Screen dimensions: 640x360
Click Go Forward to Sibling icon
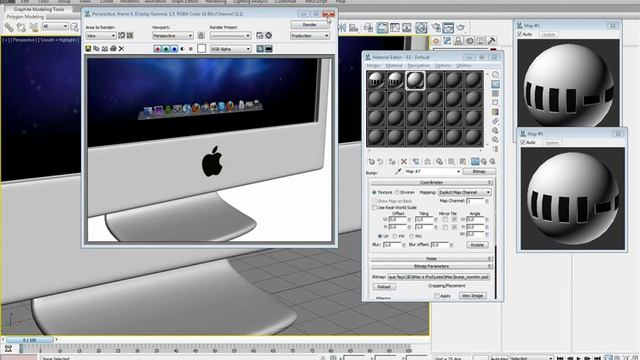(492, 162)
